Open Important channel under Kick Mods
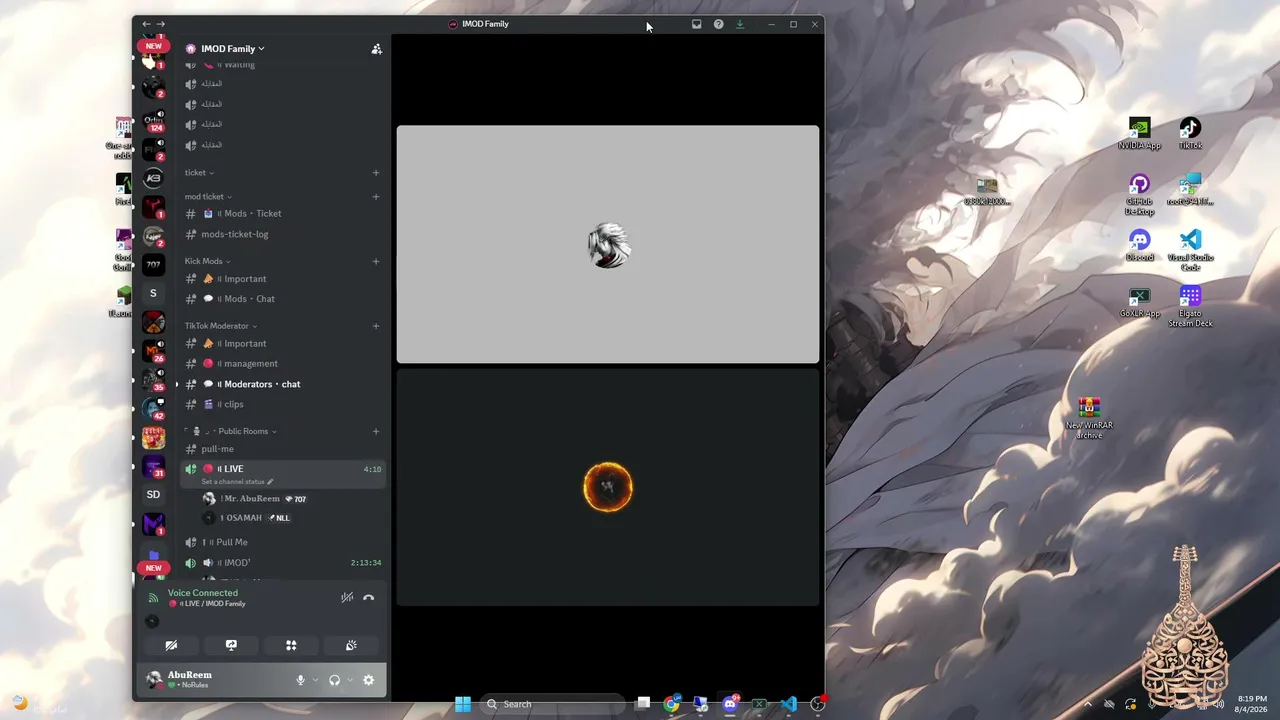This screenshot has width=1280, height=720. (x=283, y=279)
